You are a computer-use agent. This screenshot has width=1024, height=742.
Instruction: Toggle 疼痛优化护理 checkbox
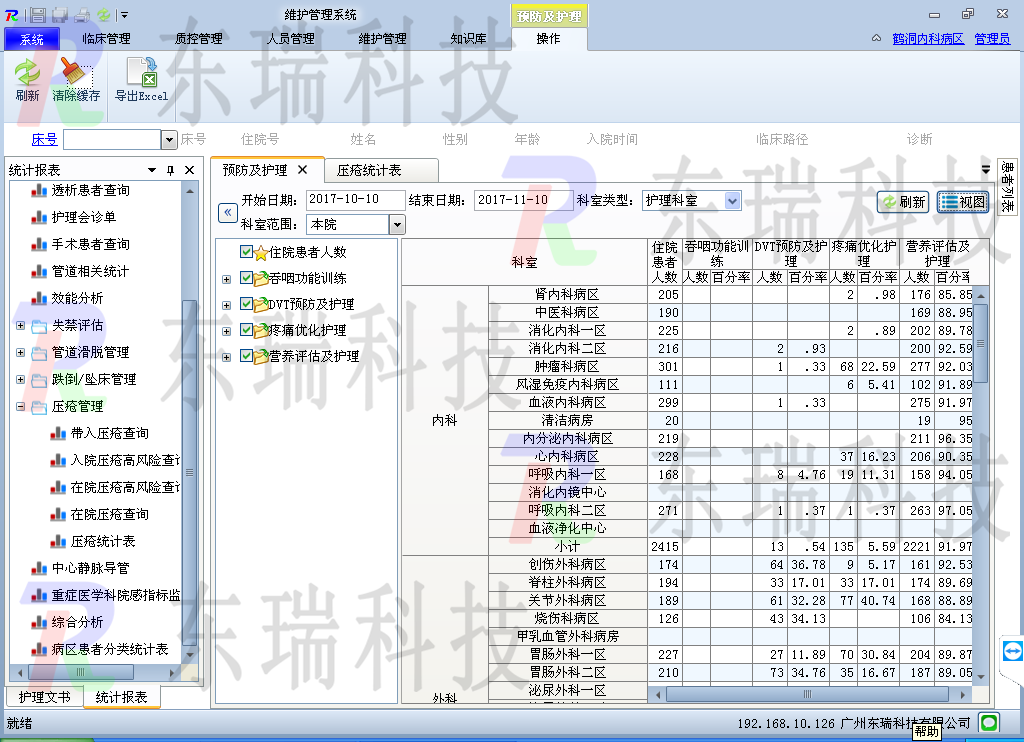click(x=246, y=330)
